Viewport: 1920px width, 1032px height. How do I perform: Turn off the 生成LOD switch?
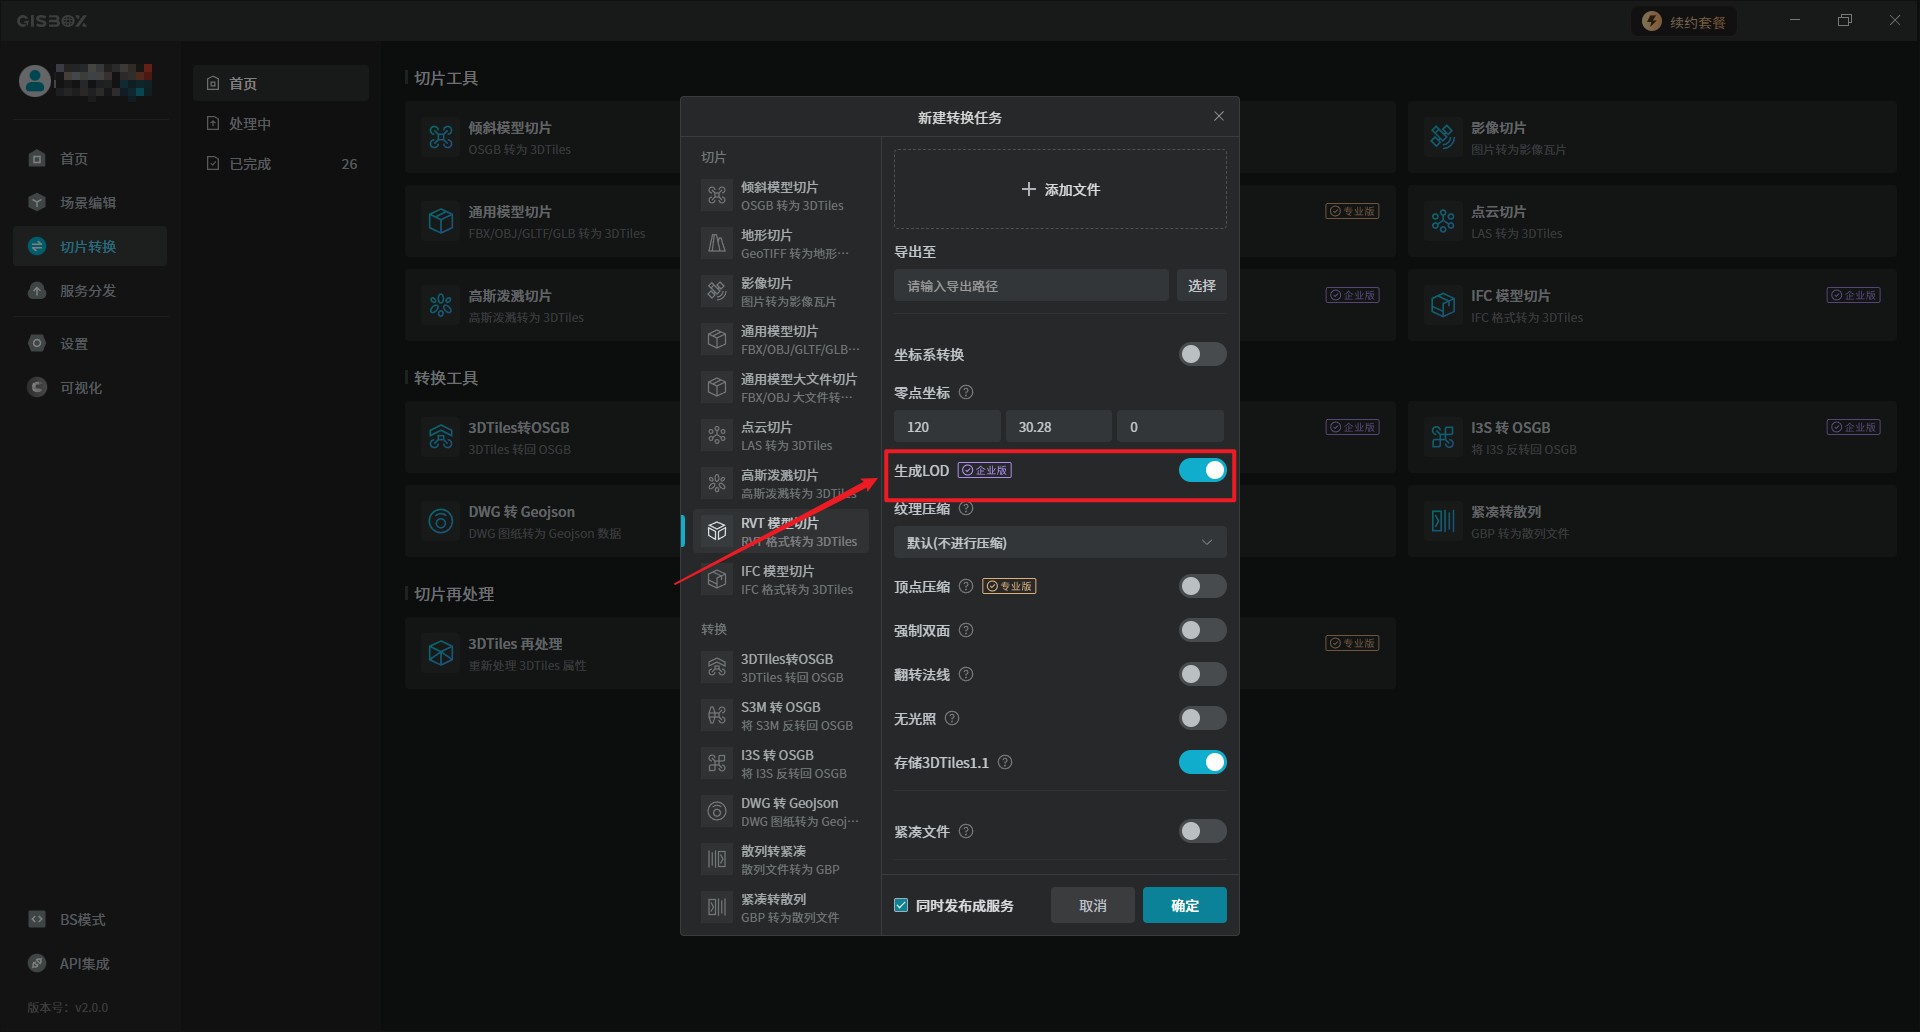pyautogui.click(x=1201, y=470)
